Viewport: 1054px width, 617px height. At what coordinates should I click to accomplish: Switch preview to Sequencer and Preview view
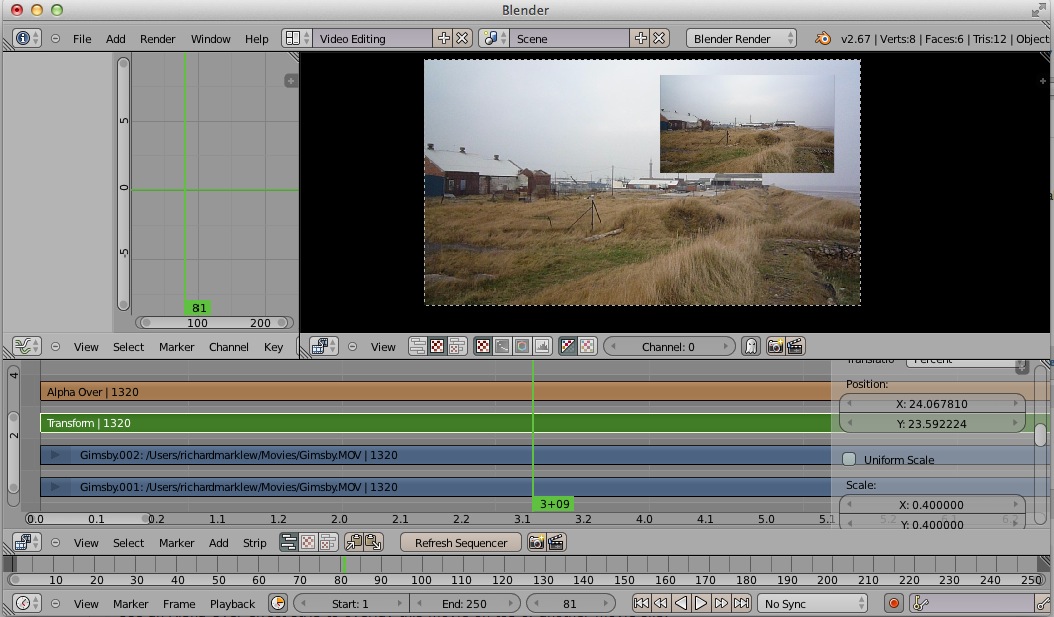[457, 347]
